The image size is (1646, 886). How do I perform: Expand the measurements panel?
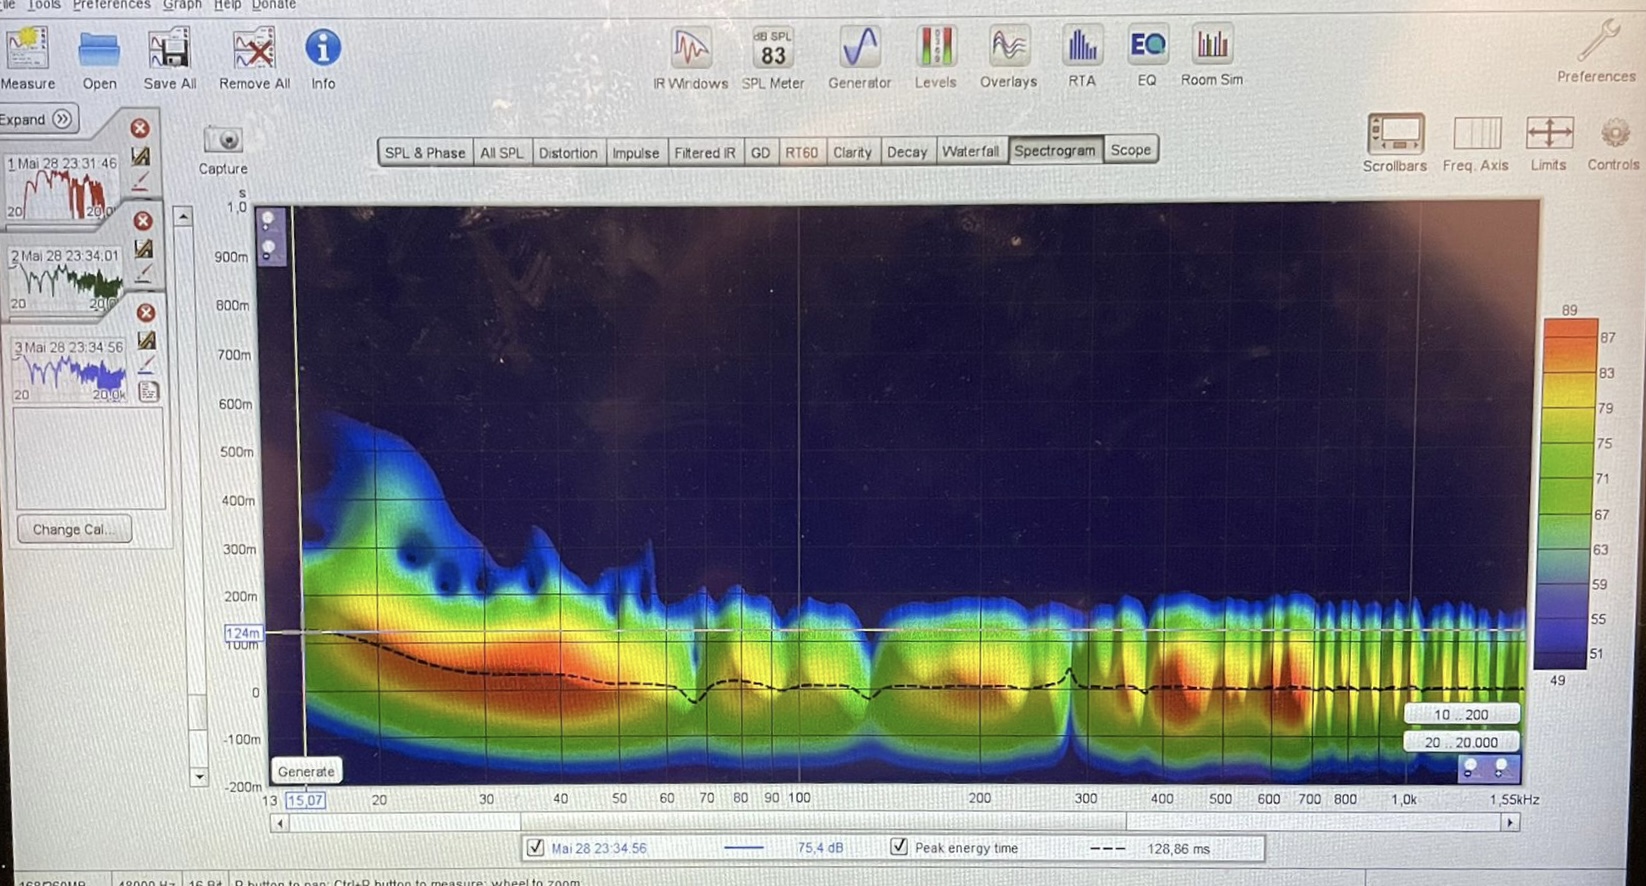[x=38, y=120]
